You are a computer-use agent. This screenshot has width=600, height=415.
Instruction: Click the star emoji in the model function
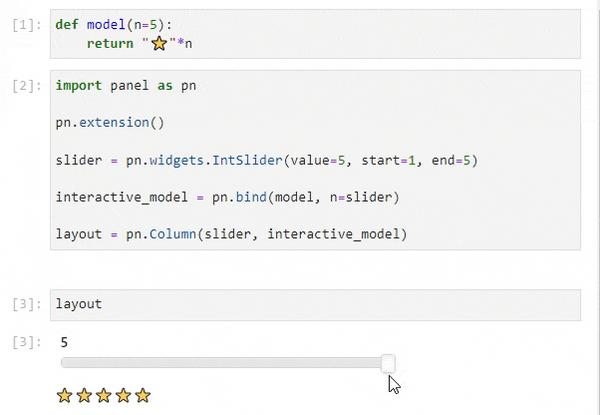pyautogui.click(x=158, y=43)
